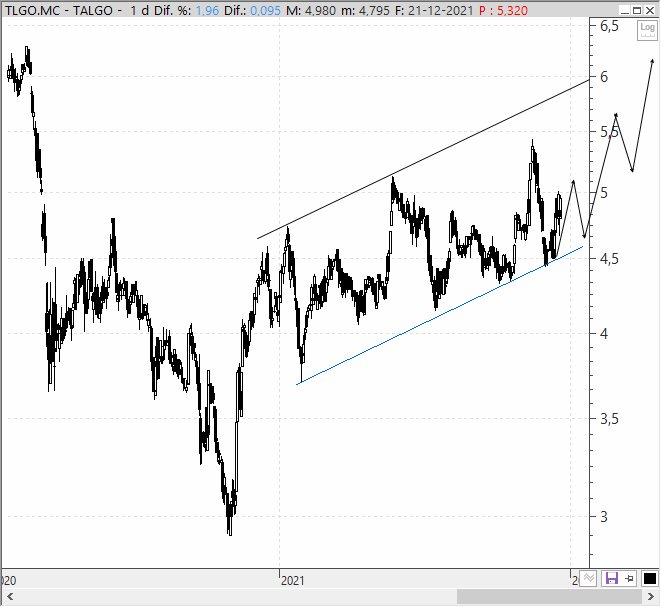Click the red P : 5,320 price
Viewport: 661px width, 607px height.
tap(503, 11)
